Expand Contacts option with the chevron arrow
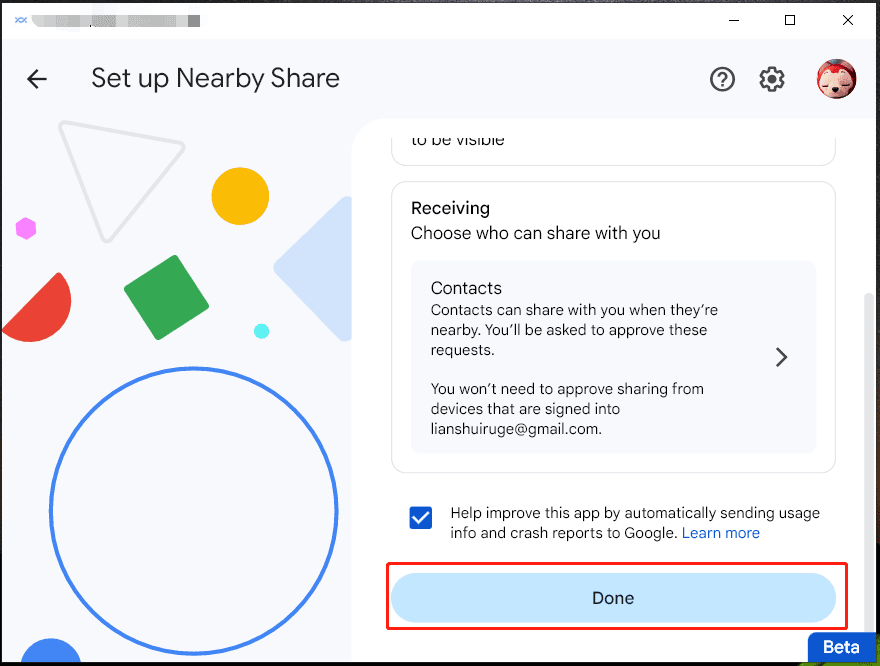Screen dimensions: 880x666 coord(781,357)
